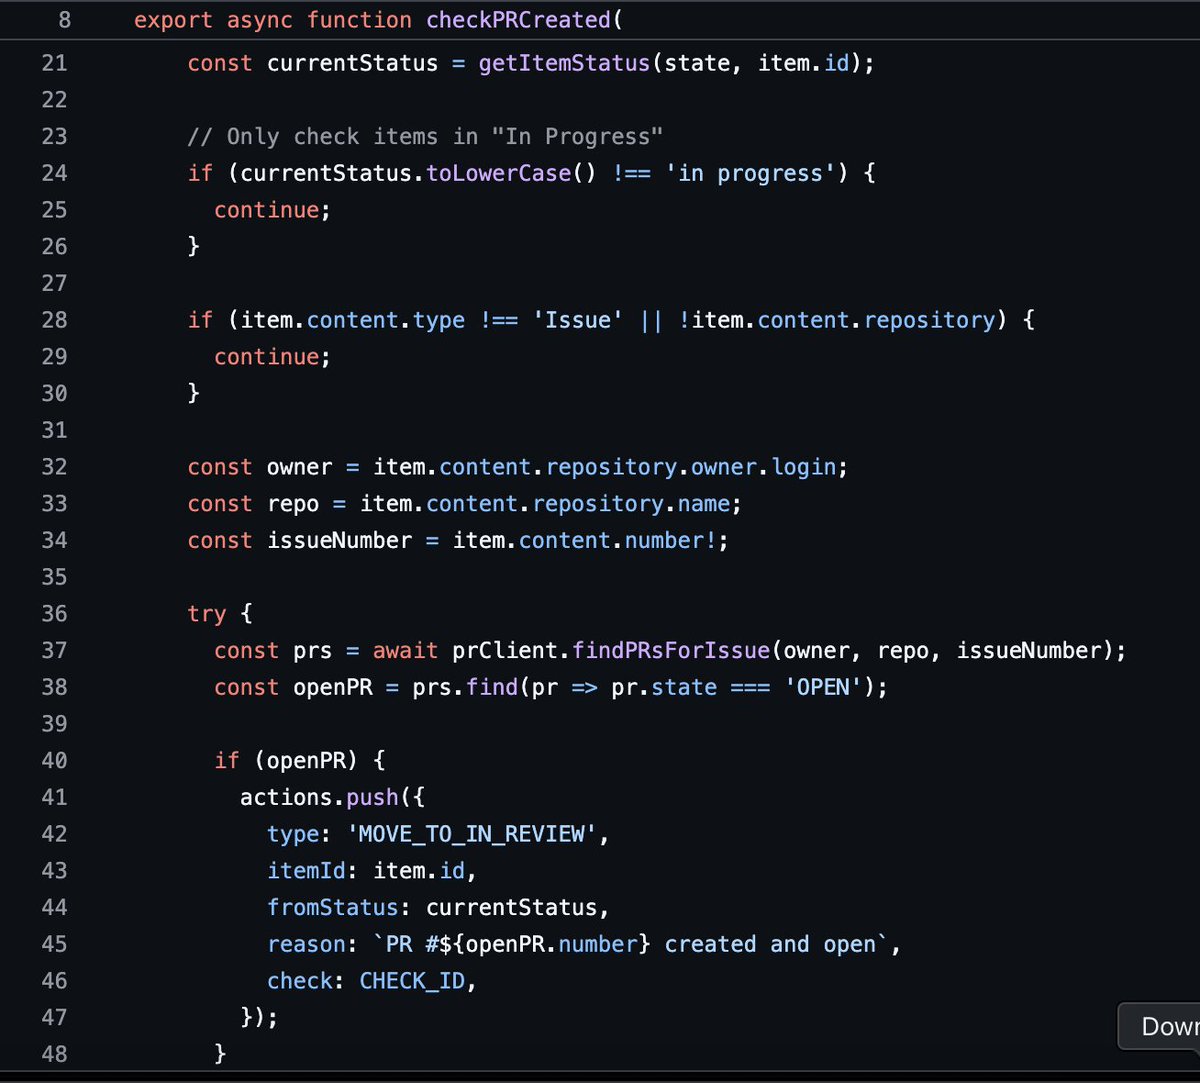Click the fromStatus property key
The image size is (1200, 1083).
click(x=332, y=908)
